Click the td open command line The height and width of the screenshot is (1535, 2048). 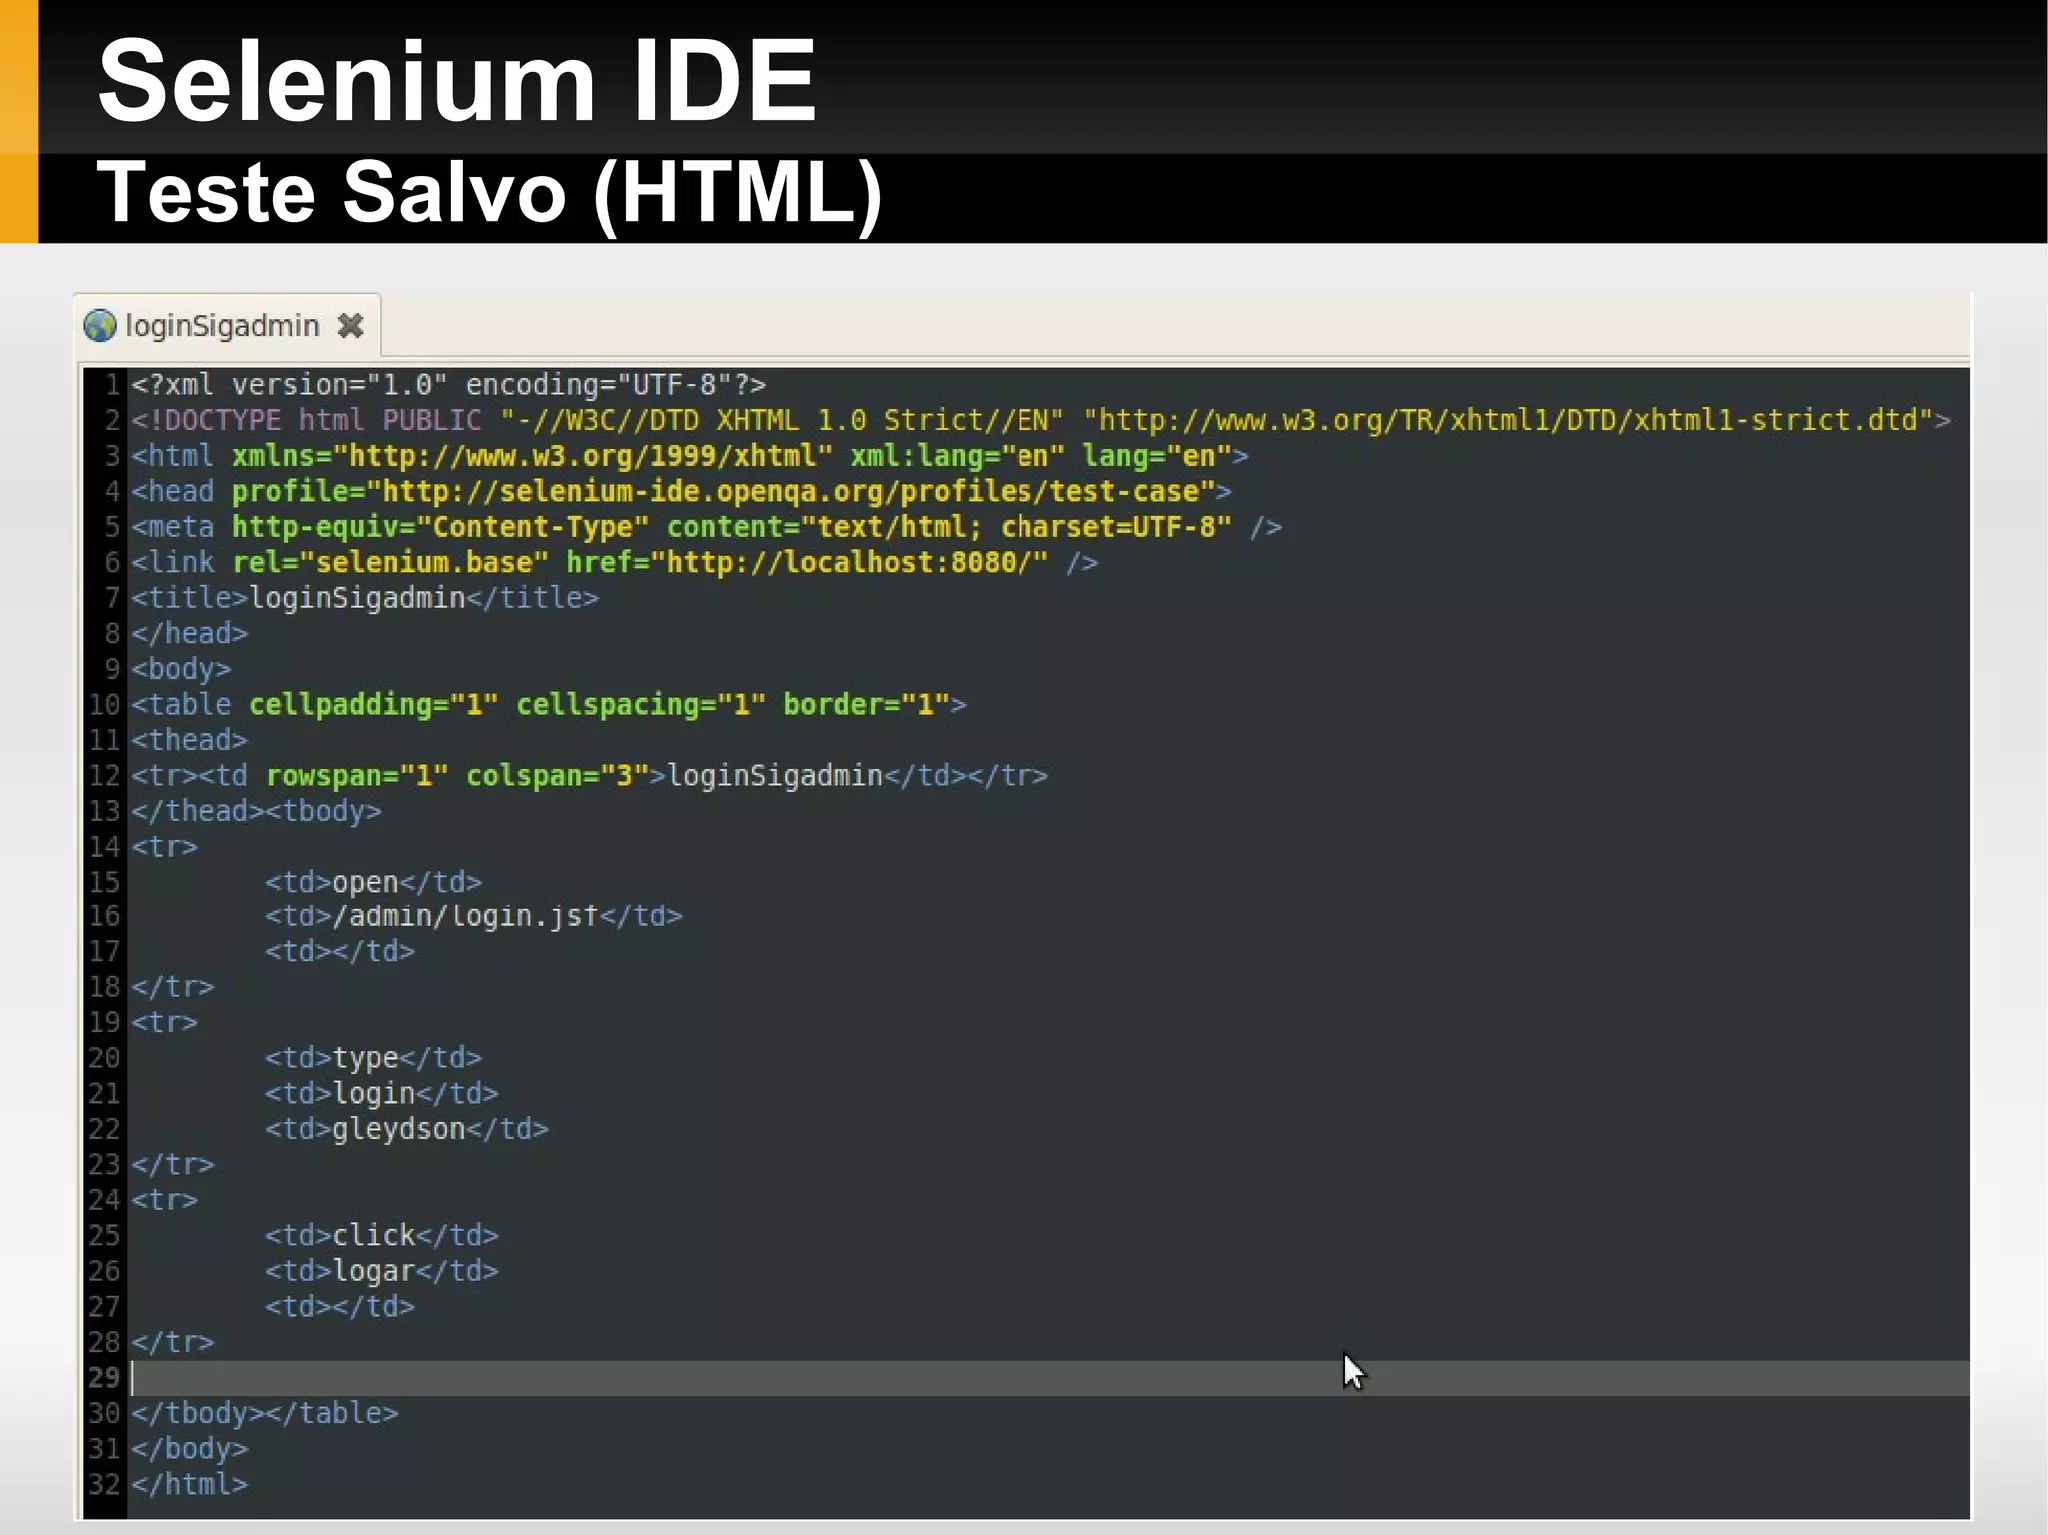pyautogui.click(x=373, y=882)
